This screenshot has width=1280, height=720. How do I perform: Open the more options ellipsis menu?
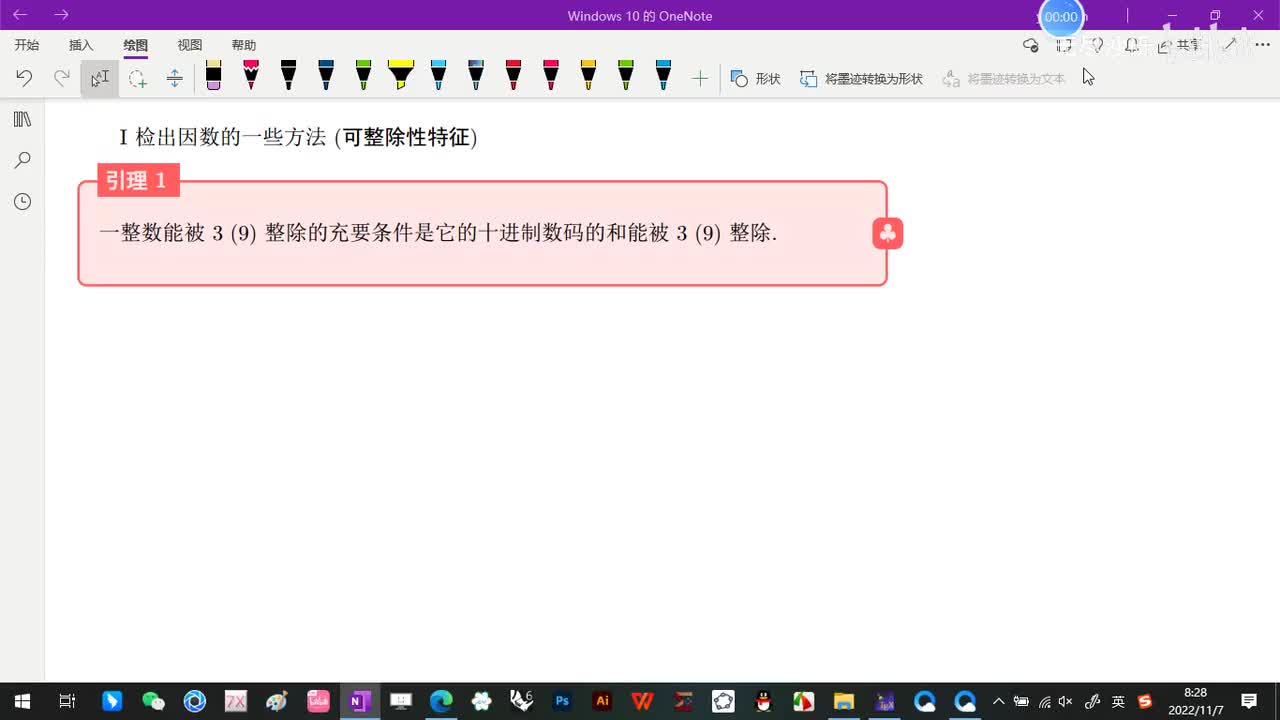1262,45
